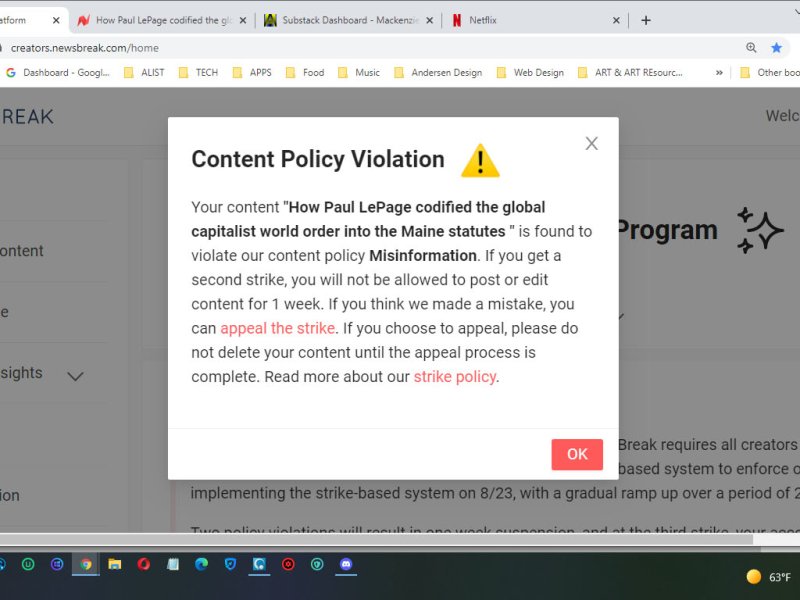Viewport: 800px width, 600px height.
Task: Expand the Insights sidebar chevron
Action: [76, 377]
